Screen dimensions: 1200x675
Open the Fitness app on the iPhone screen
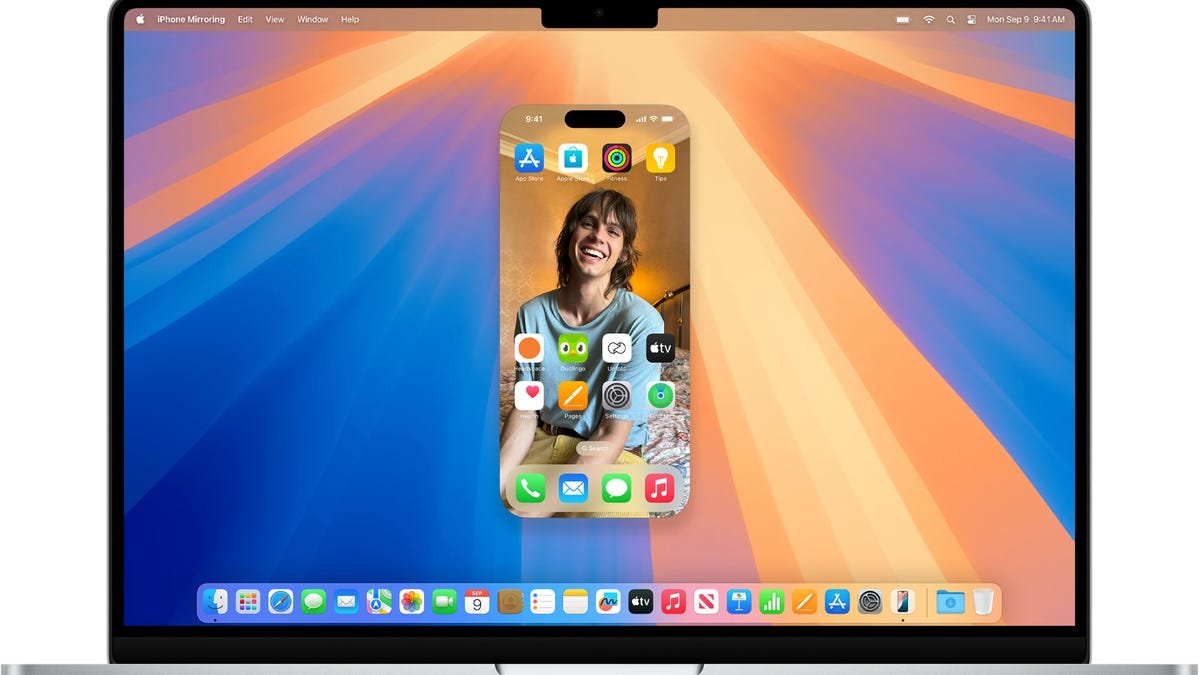pyautogui.click(x=617, y=158)
